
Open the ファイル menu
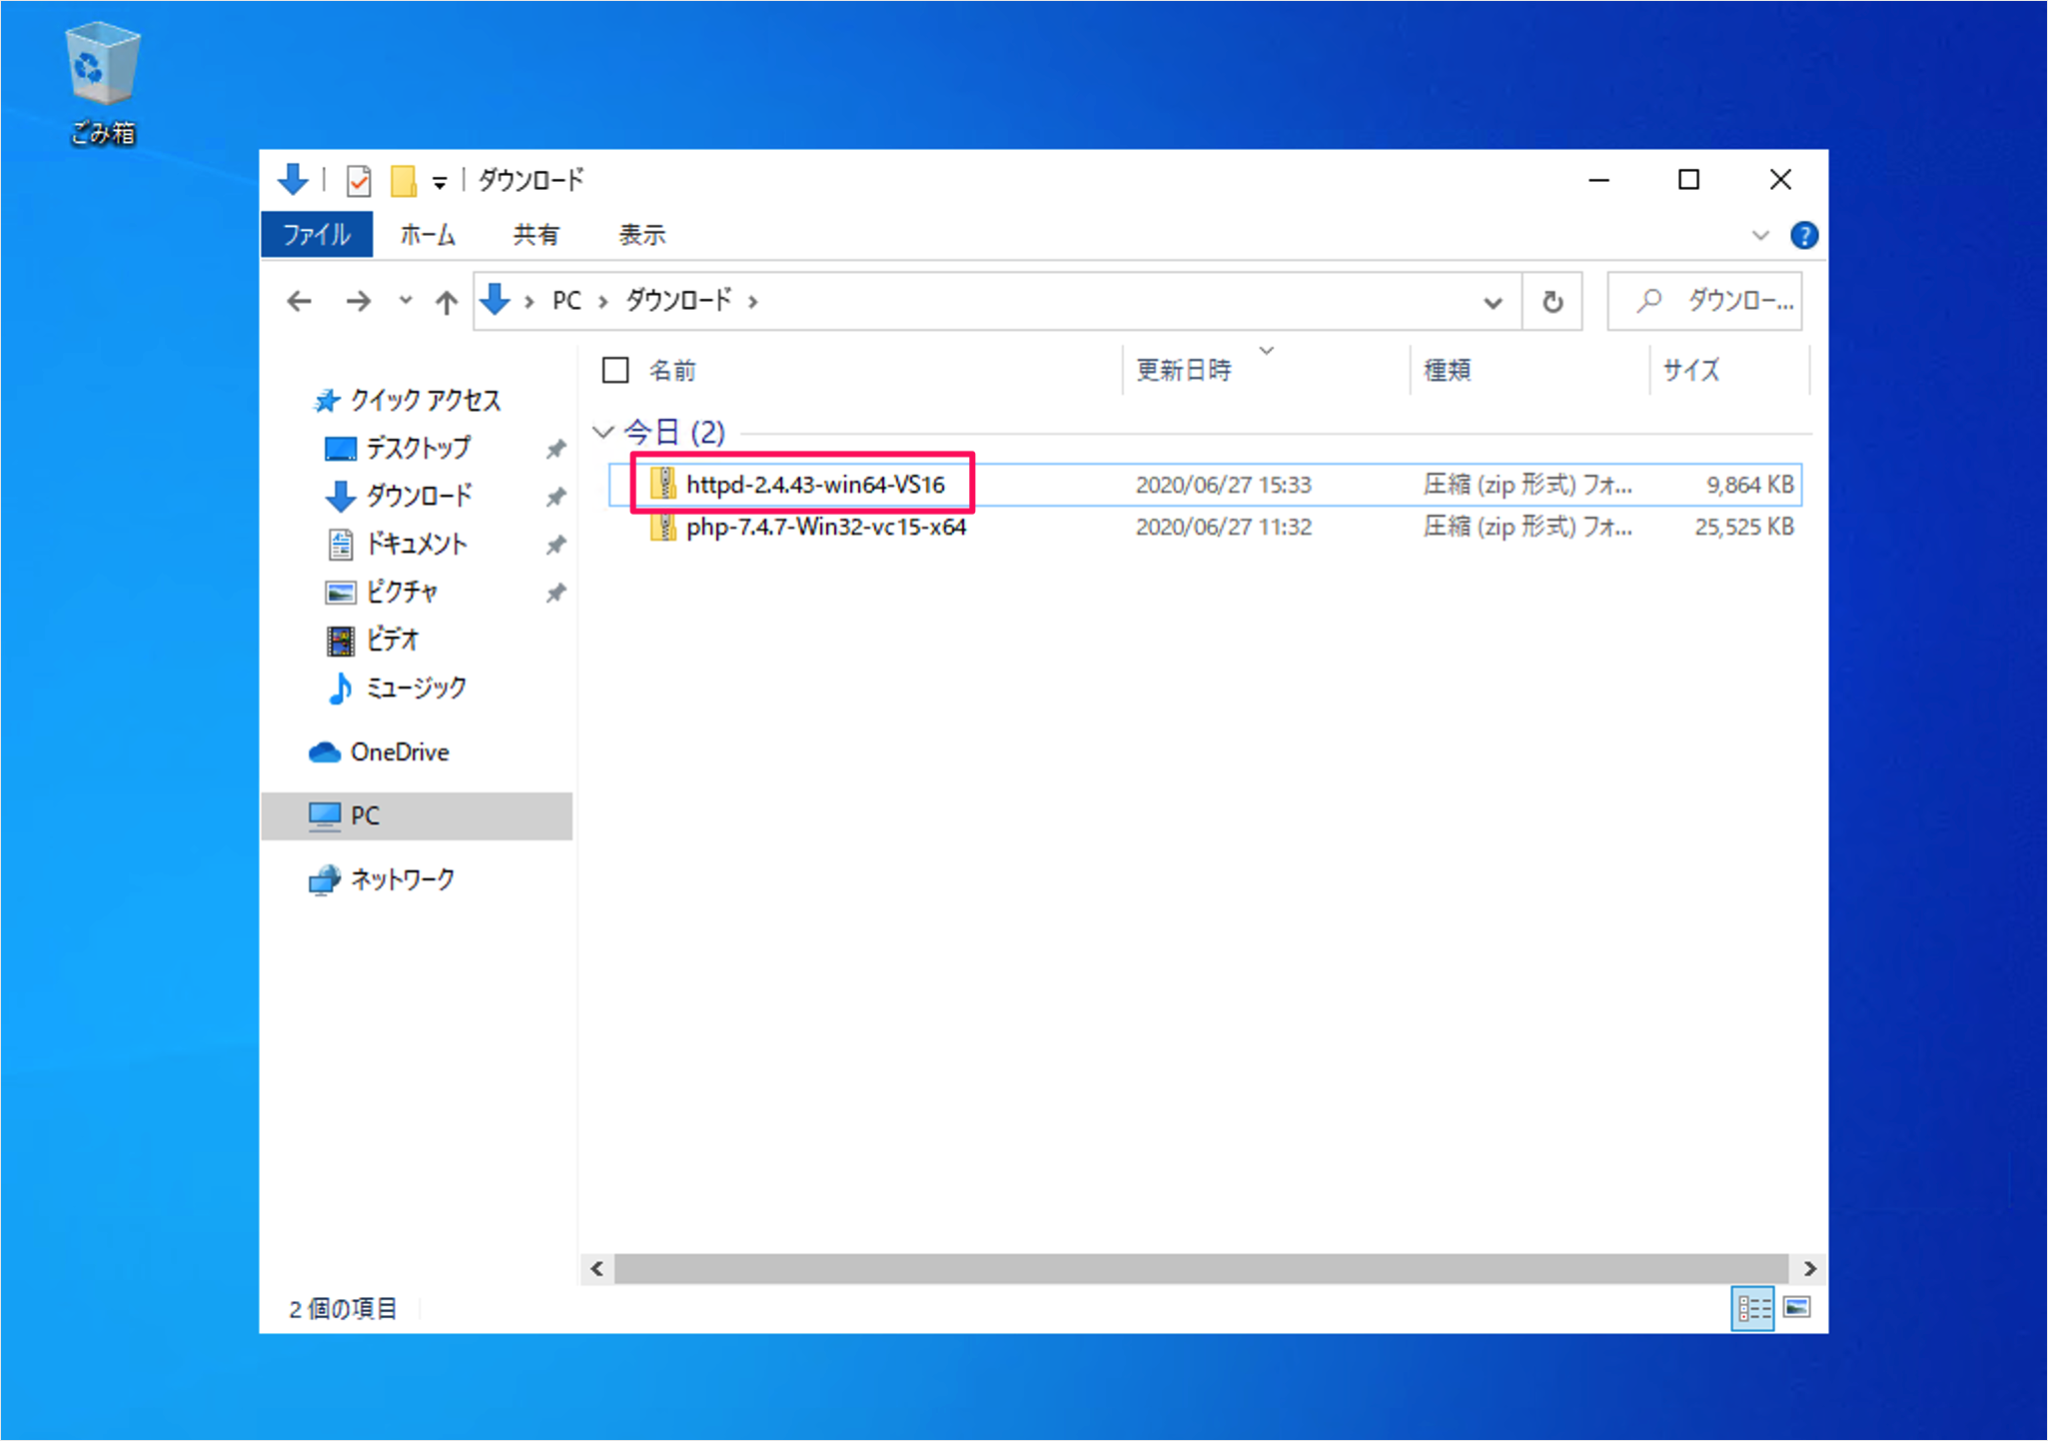pyautogui.click(x=316, y=234)
